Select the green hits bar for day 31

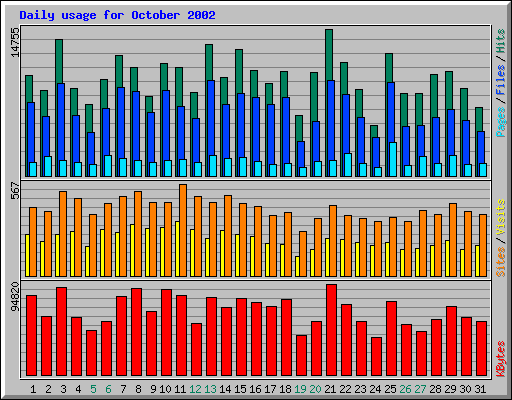click(479, 119)
